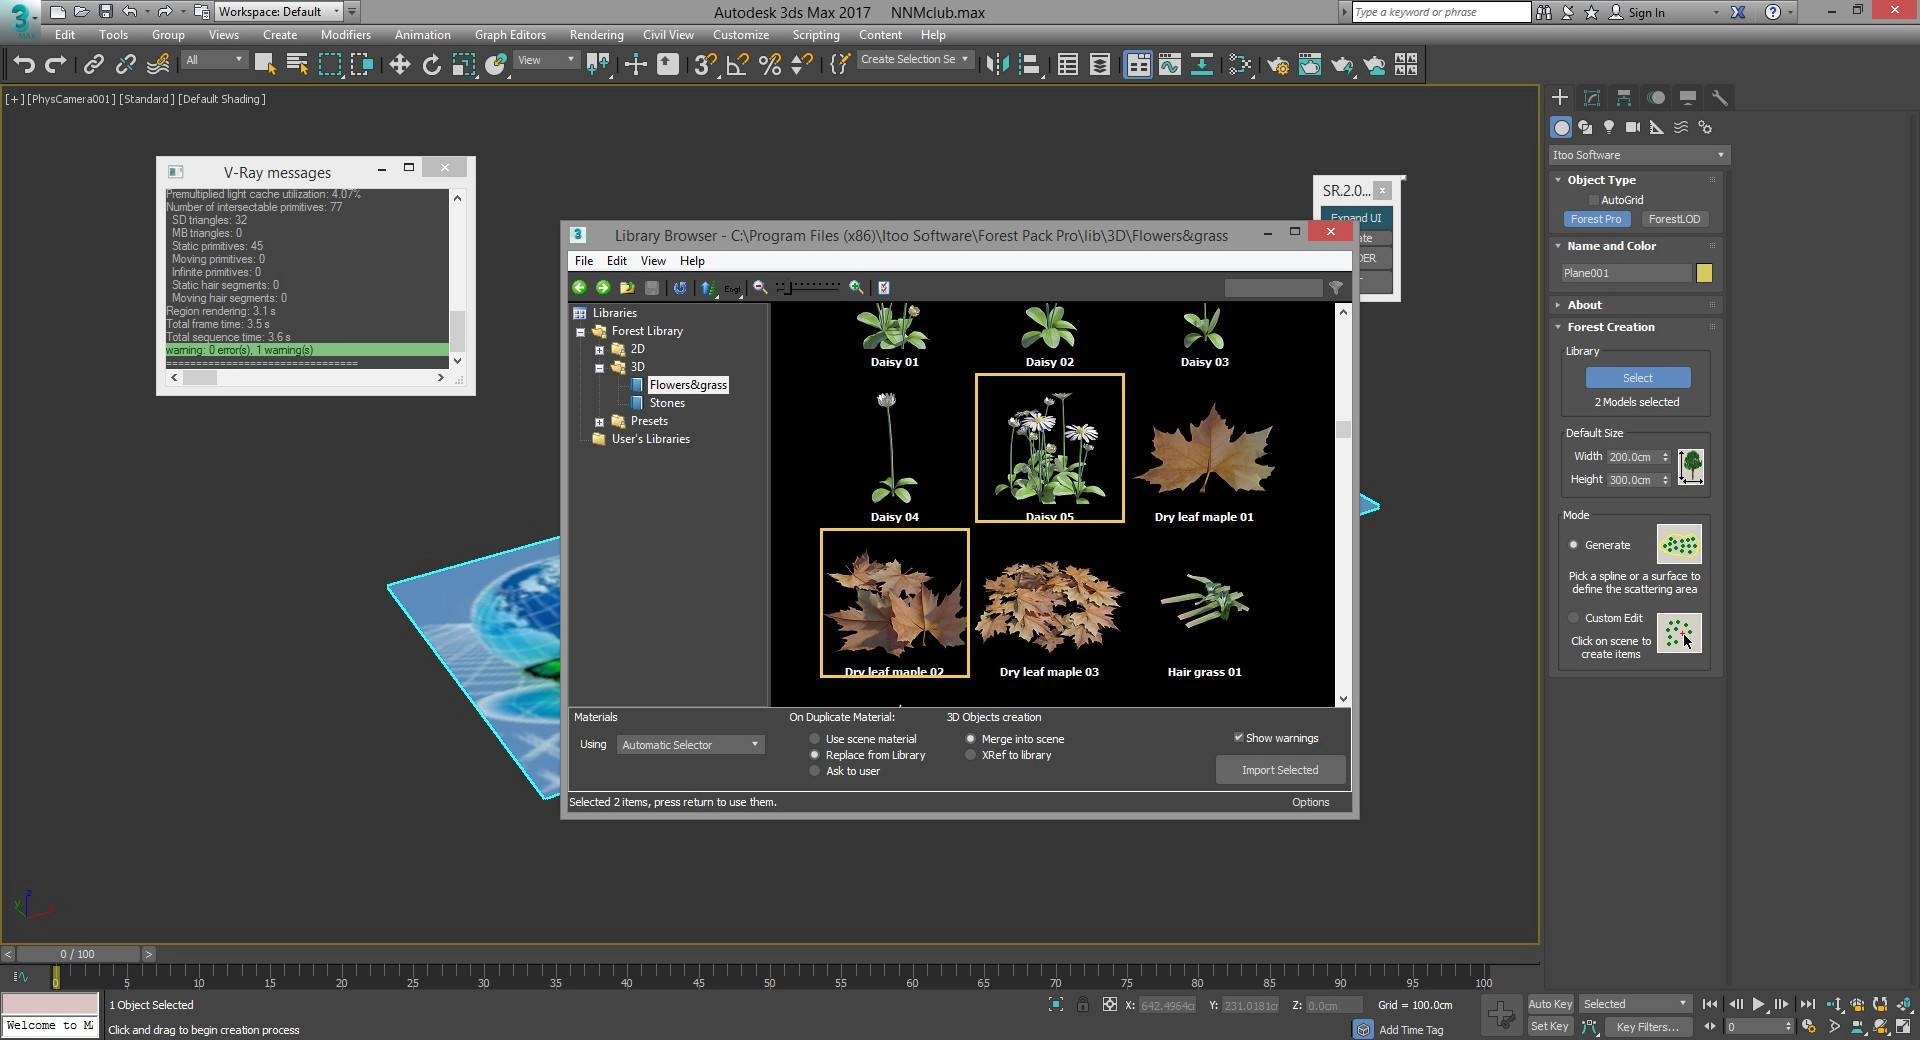Expand the About rollout

point(1584,305)
